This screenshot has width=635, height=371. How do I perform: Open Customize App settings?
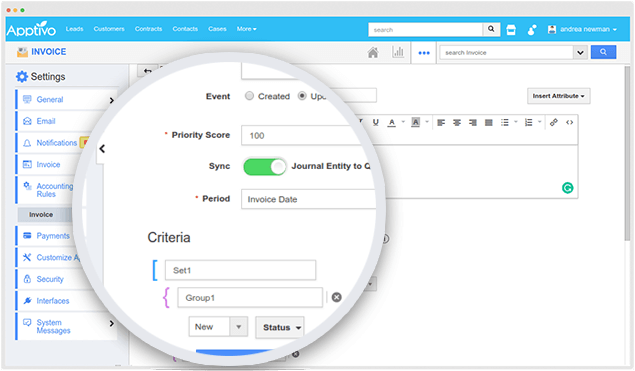(57, 258)
